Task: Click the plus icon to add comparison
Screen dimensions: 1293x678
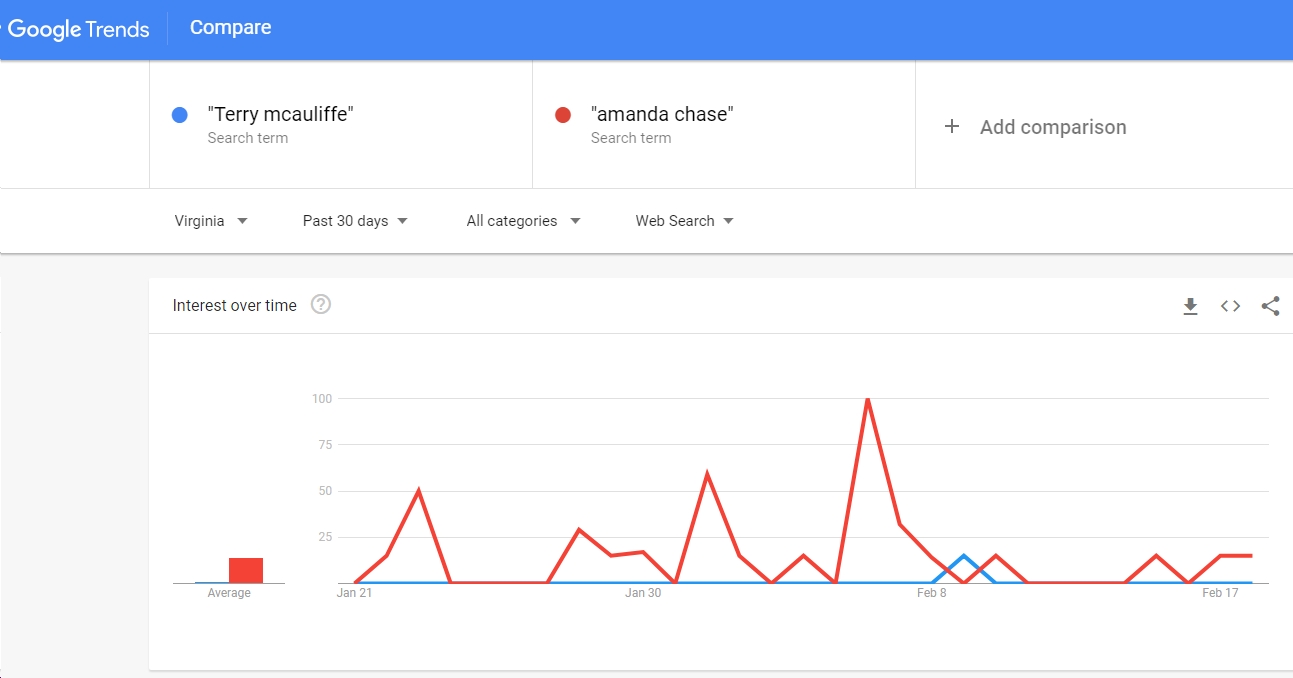Action: click(952, 127)
